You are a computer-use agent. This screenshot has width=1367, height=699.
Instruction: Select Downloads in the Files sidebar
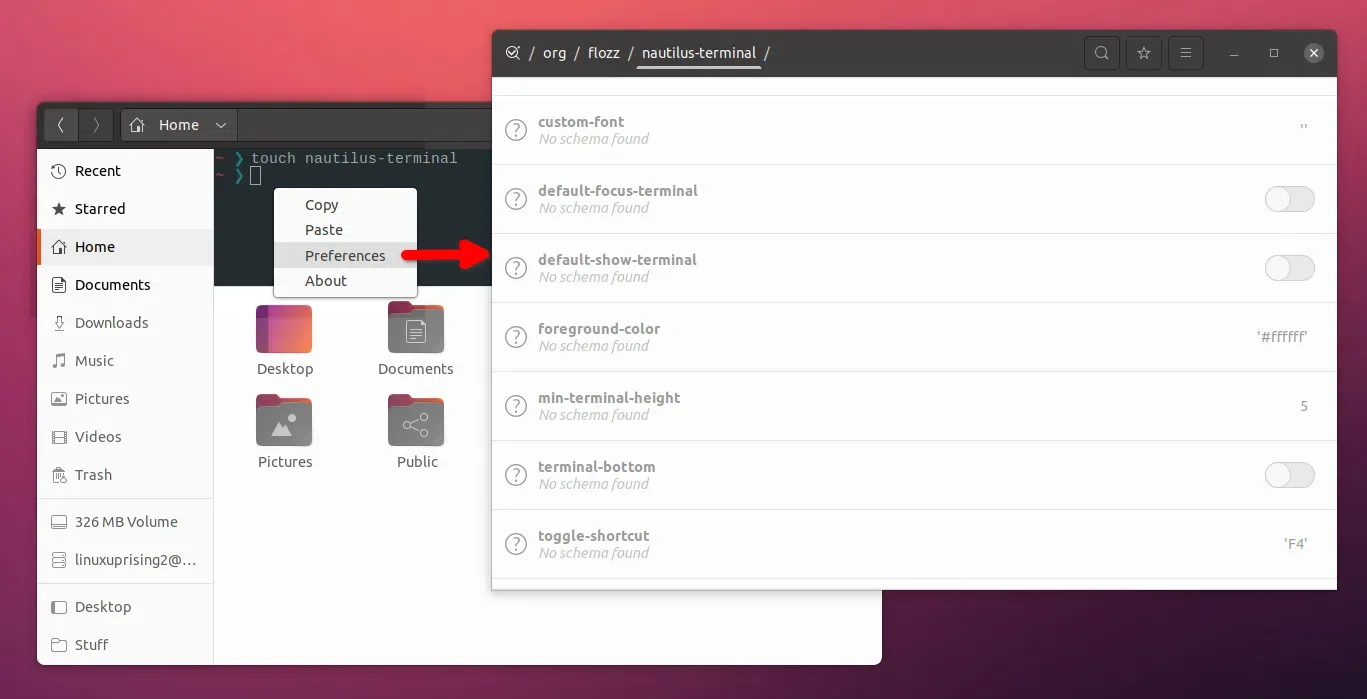(111, 323)
